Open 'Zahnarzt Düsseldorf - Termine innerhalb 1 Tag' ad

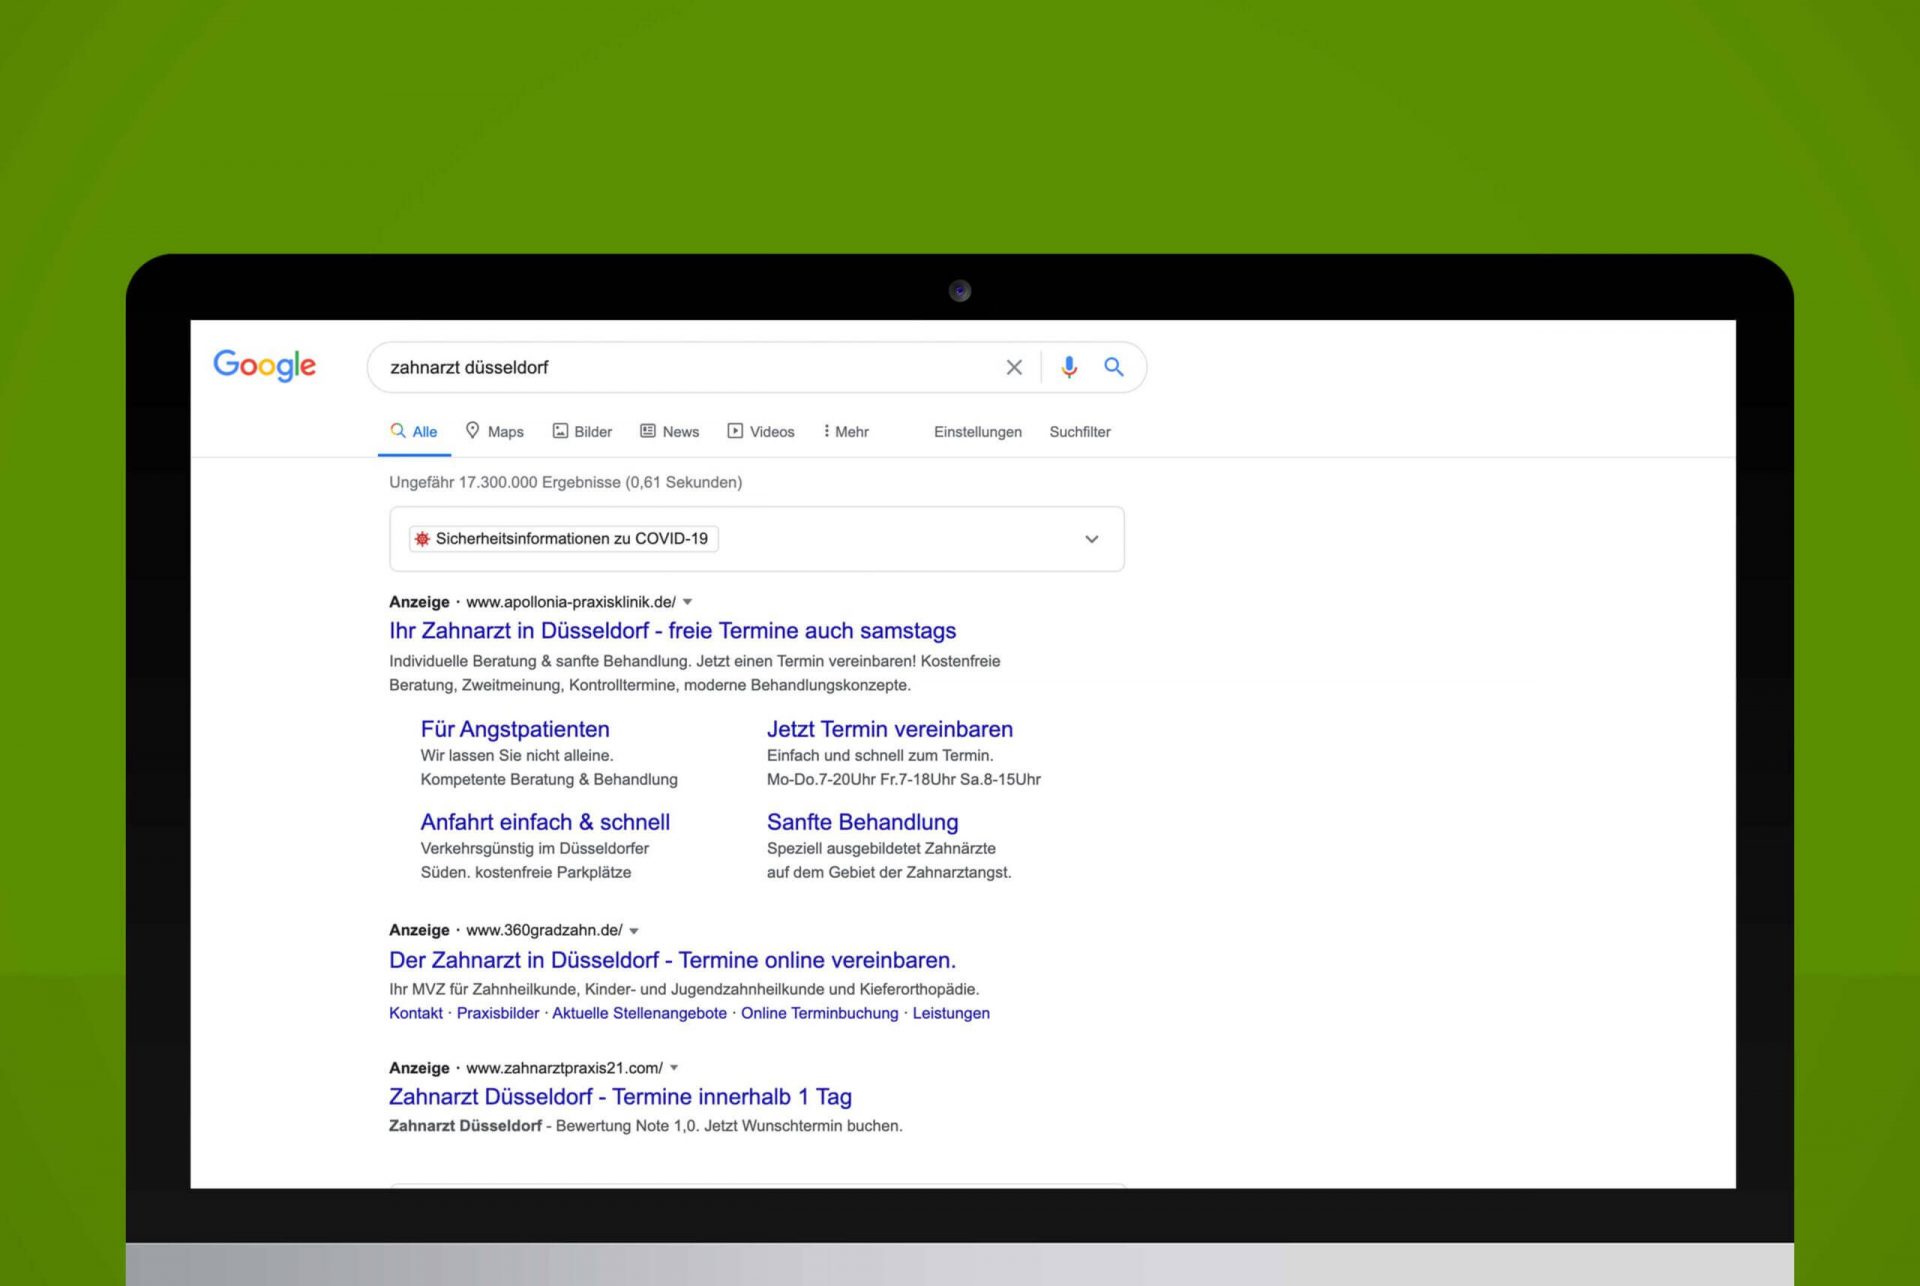[x=620, y=1097]
